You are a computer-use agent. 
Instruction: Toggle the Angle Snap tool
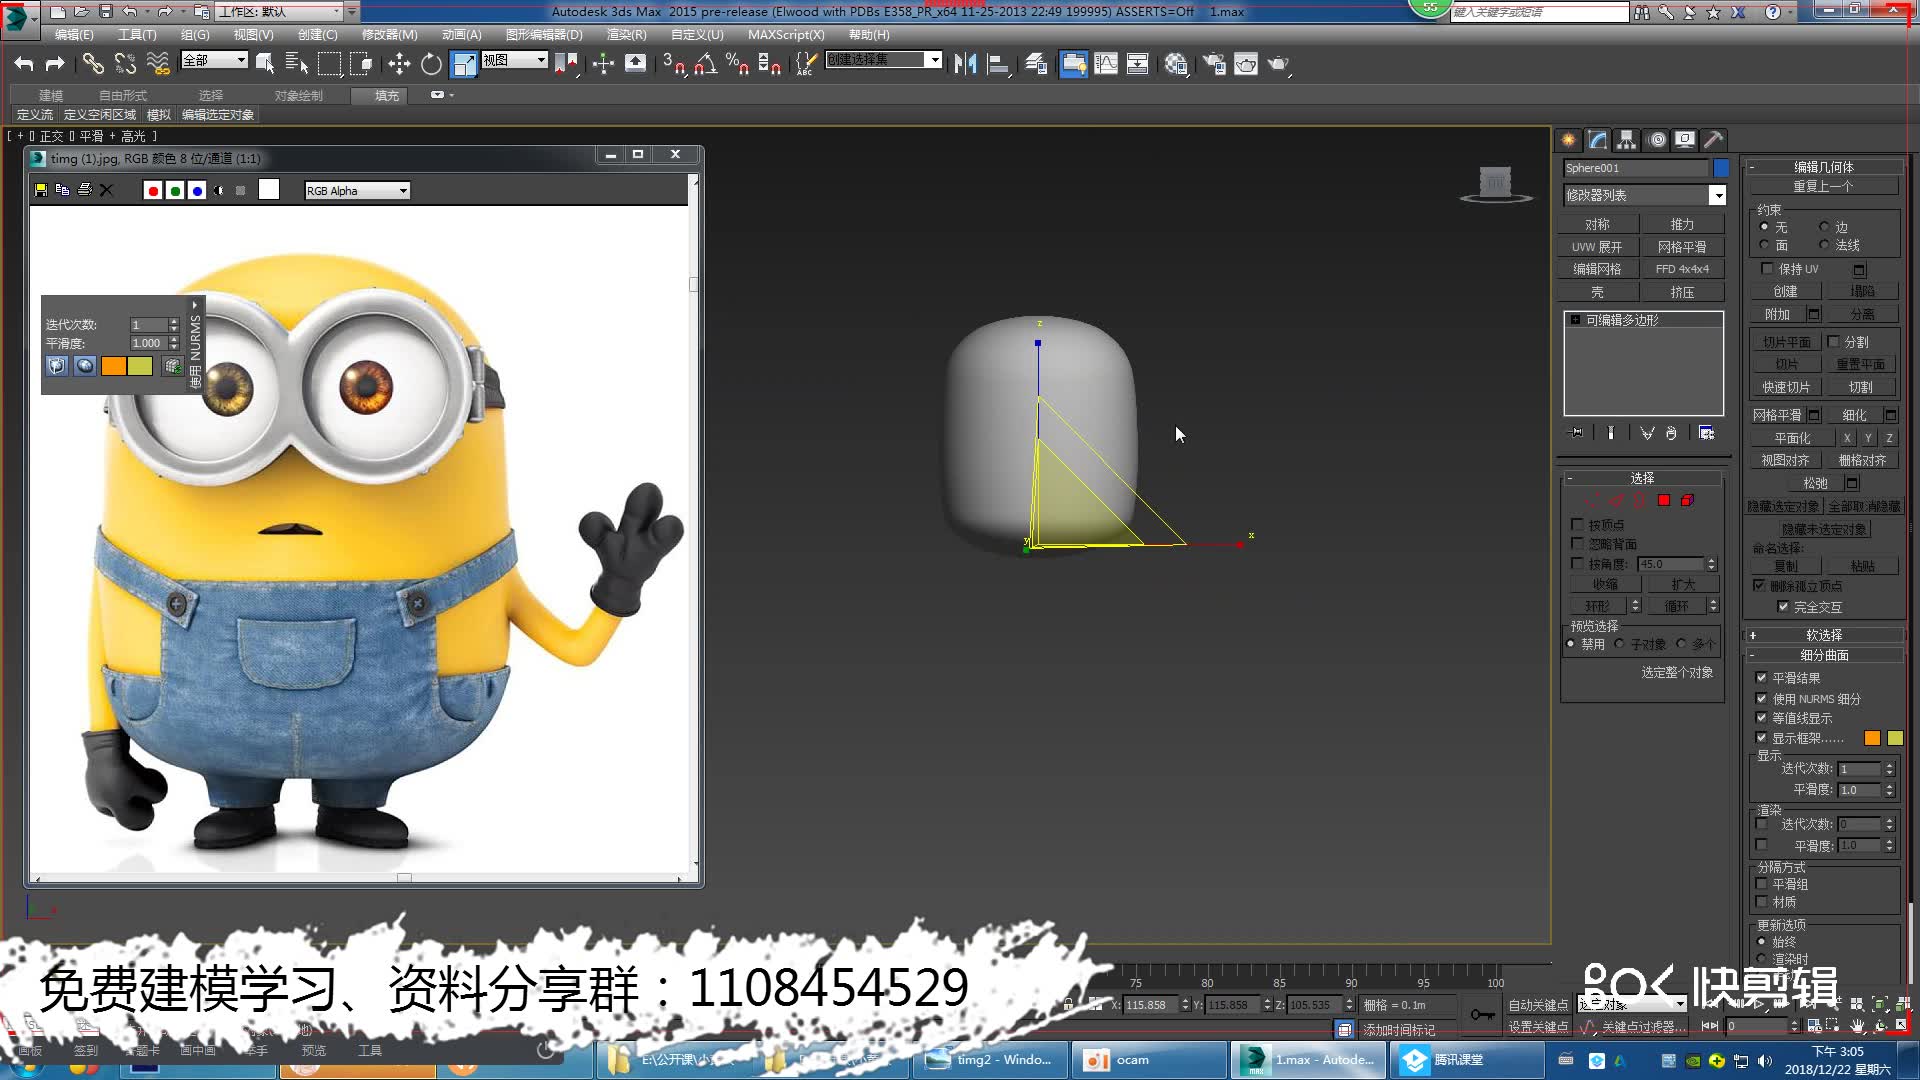coord(705,64)
